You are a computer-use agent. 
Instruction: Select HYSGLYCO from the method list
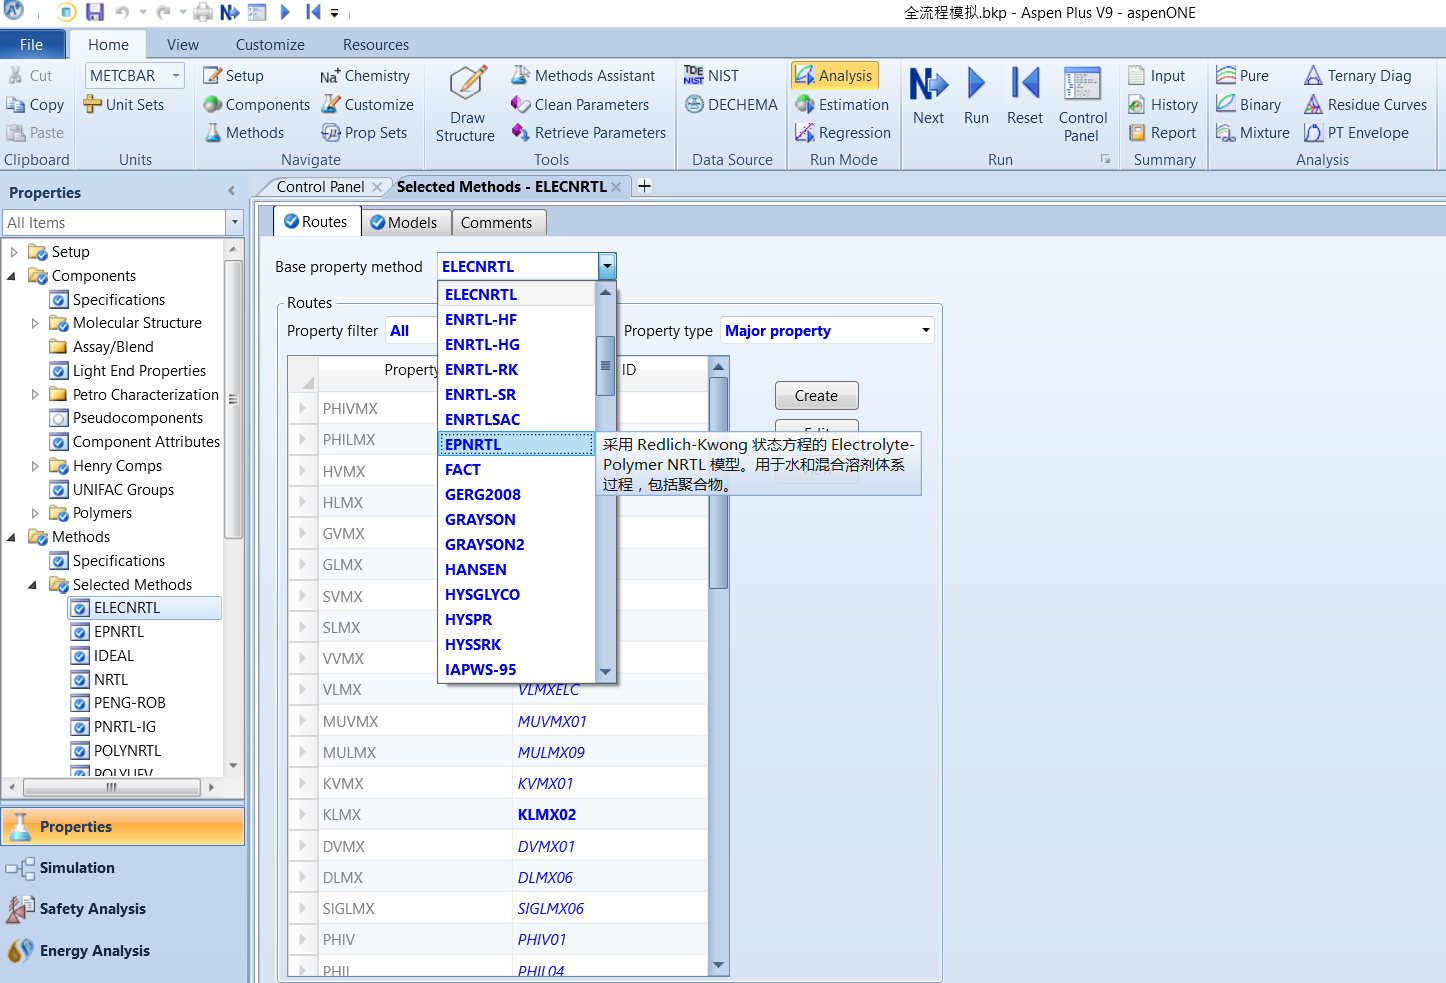click(517, 595)
